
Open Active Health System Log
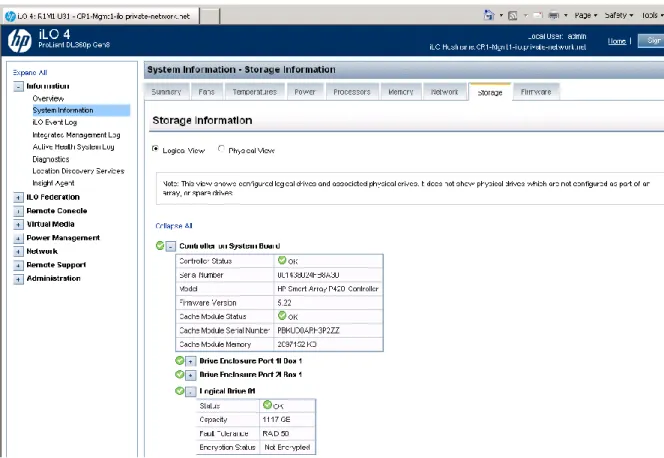pos(73,147)
